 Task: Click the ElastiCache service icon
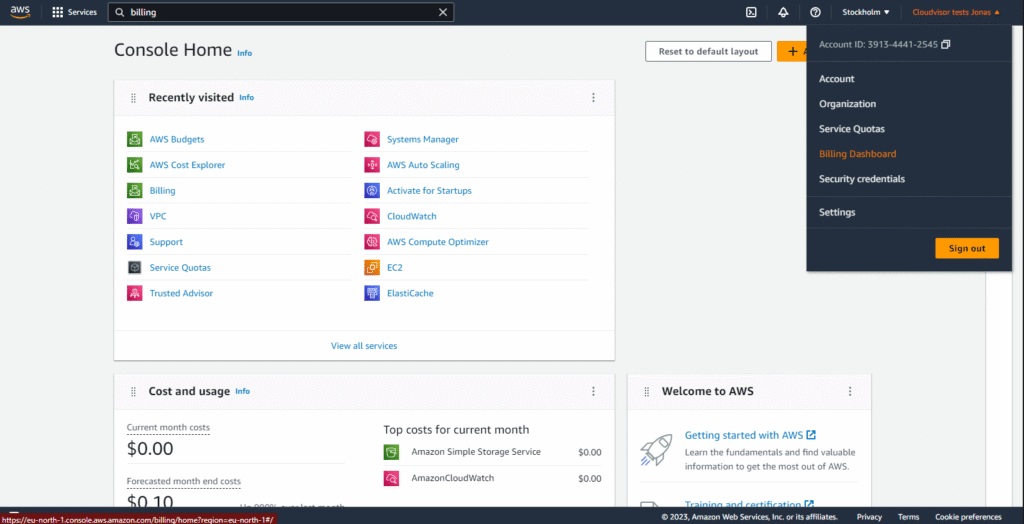click(x=372, y=293)
